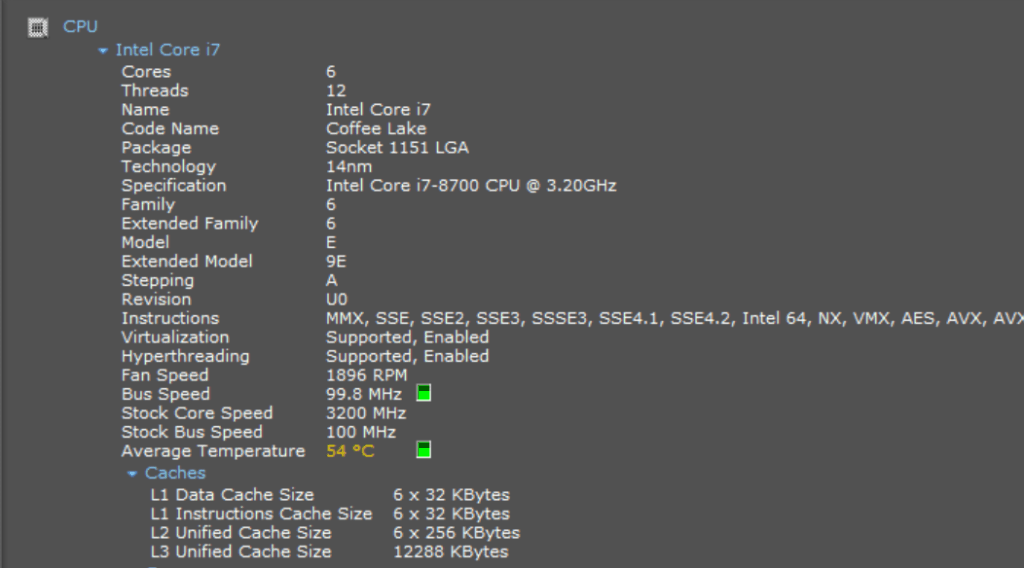
Task: Click the Threads row label
Action: [x=155, y=91]
